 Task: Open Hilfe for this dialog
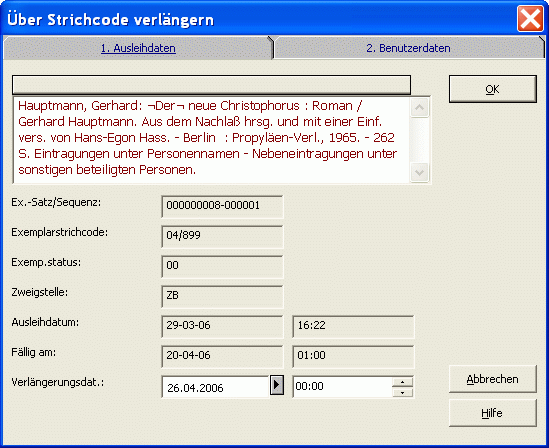pyautogui.click(x=493, y=413)
